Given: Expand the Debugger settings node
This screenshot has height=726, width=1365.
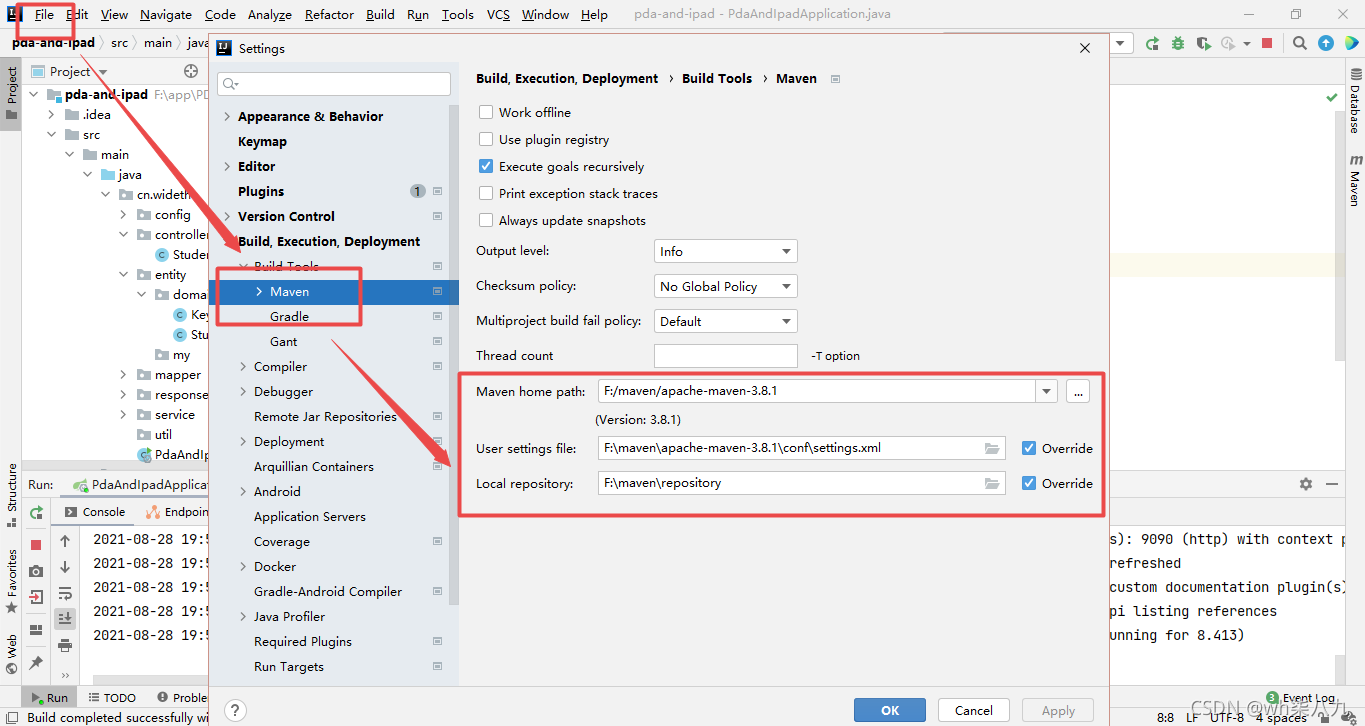Looking at the screenshot, I should click(243, 392).
